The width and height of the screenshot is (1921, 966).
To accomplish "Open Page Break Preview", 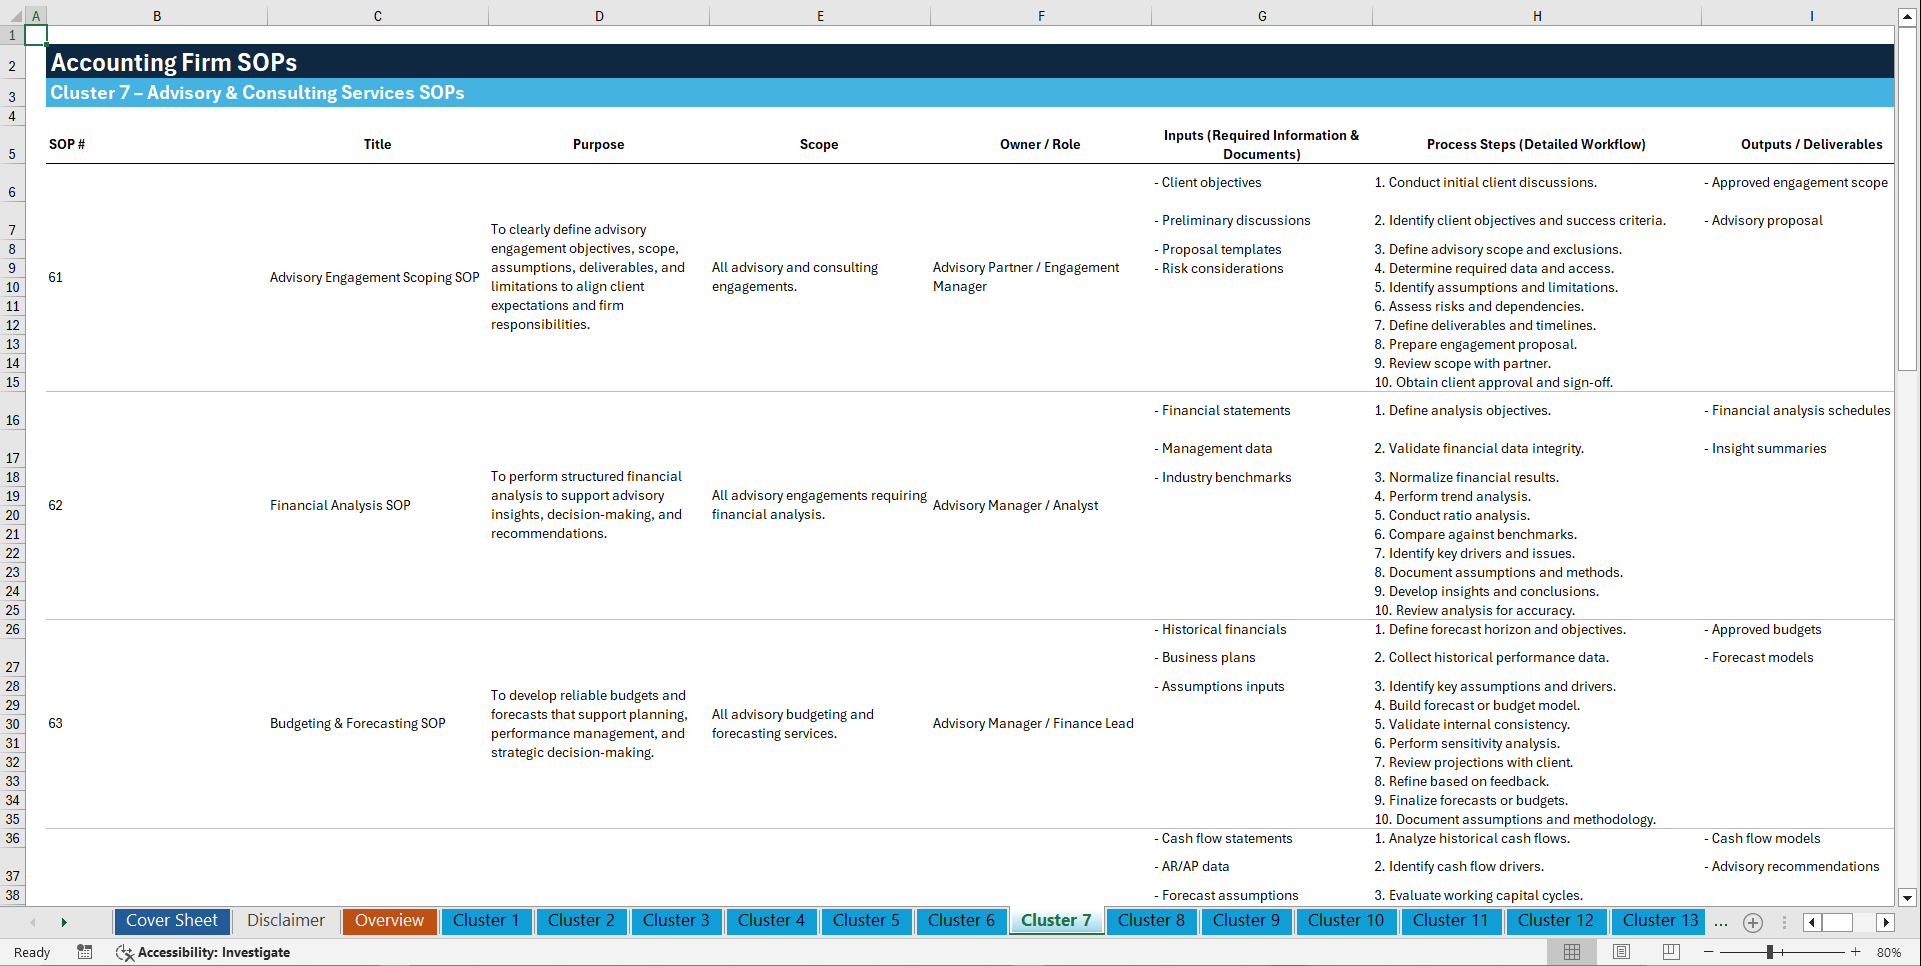I will click(1670, 952).
